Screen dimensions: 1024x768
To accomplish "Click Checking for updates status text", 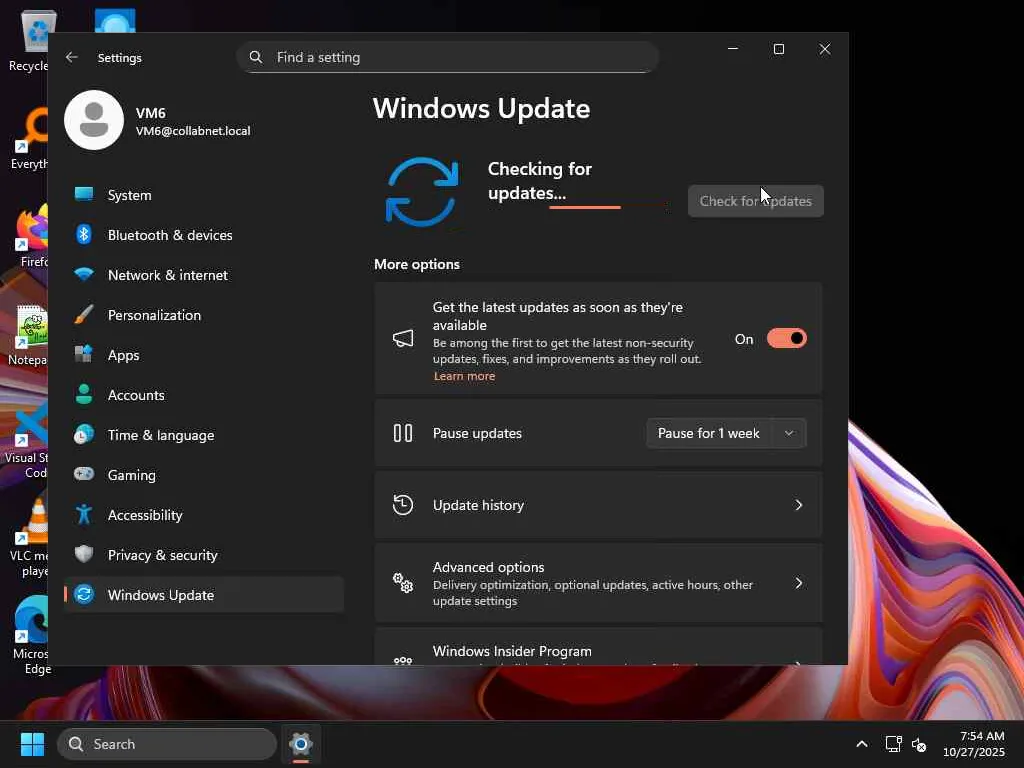I will tap(539, 181).
